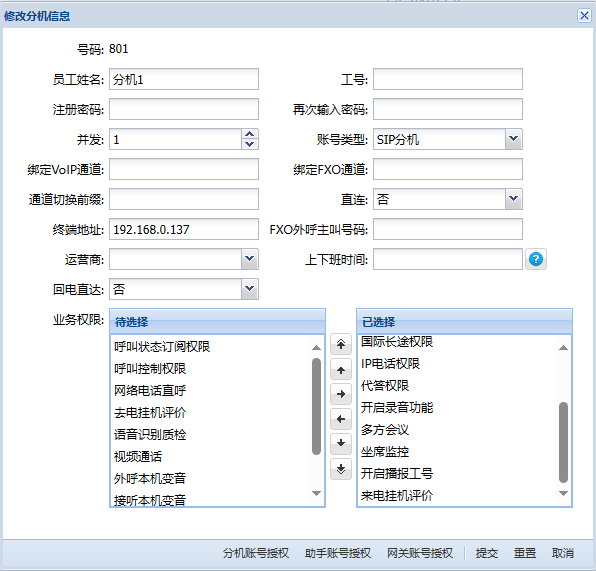Select 来电挂机评价 in 已选择 list

pyautogui.click(x=458, y=495)
